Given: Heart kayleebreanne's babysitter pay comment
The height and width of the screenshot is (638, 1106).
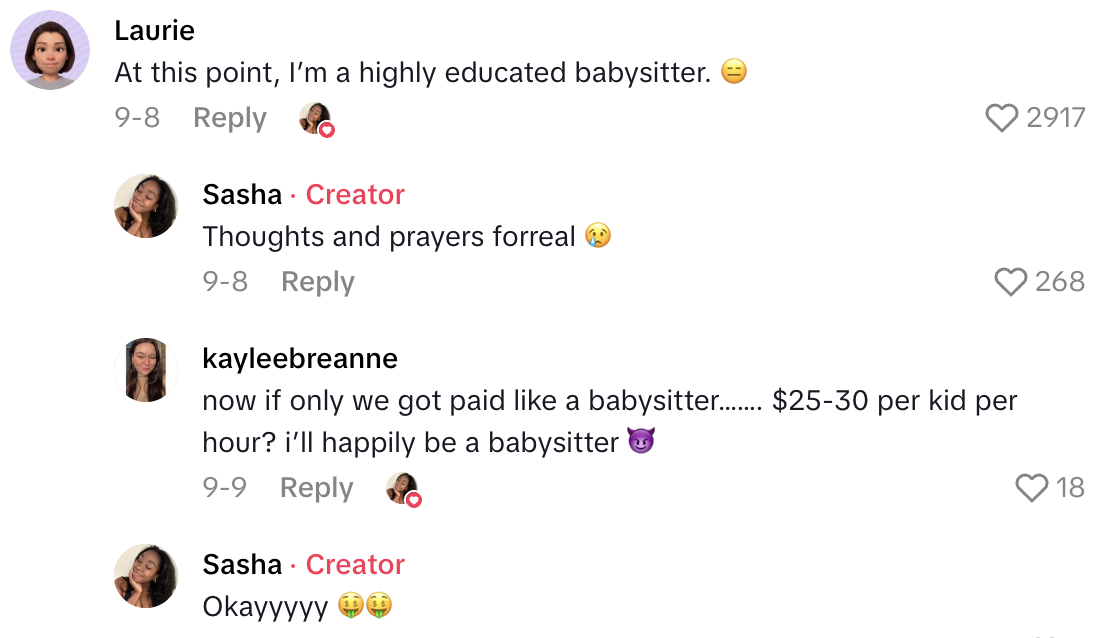Looking at the screenshot, I should pyautogui.click(x=1031, y=488).
